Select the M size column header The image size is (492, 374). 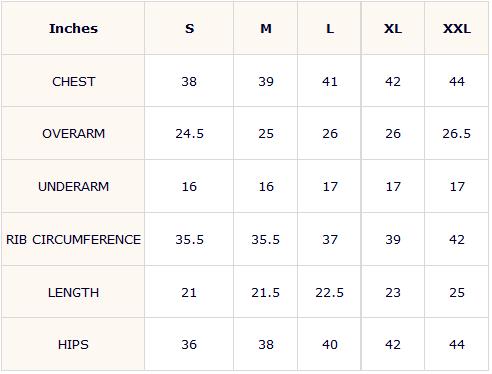click(x=266, y=28)
